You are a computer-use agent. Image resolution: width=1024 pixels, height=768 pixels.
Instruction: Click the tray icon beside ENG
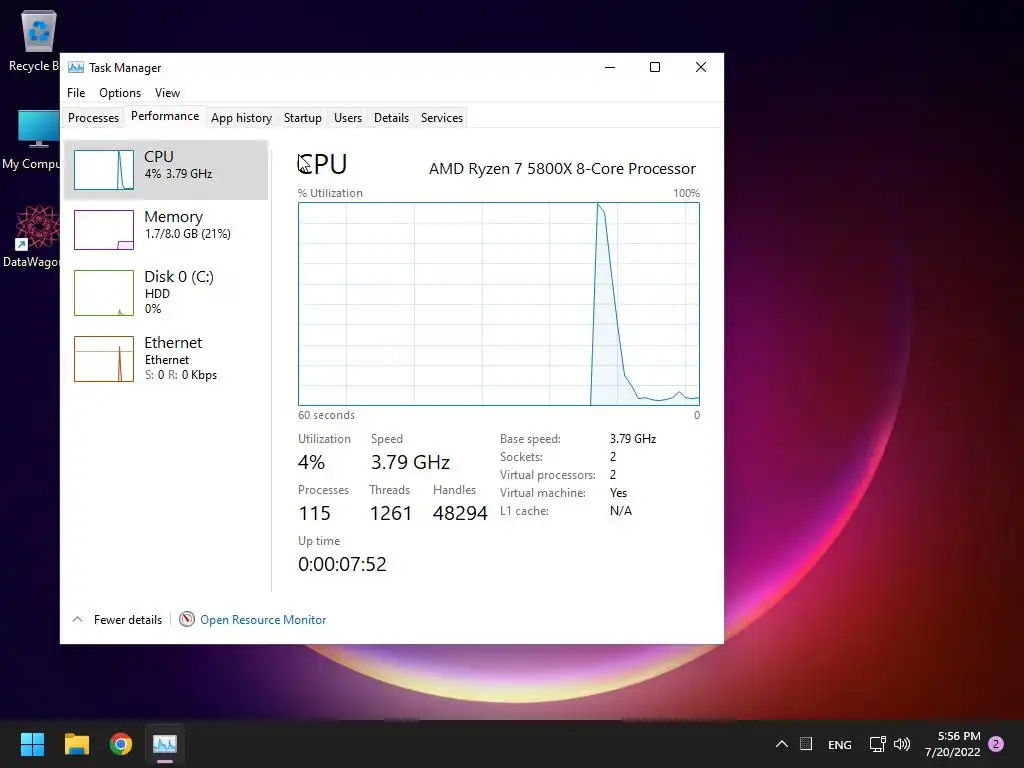point(806,744)
